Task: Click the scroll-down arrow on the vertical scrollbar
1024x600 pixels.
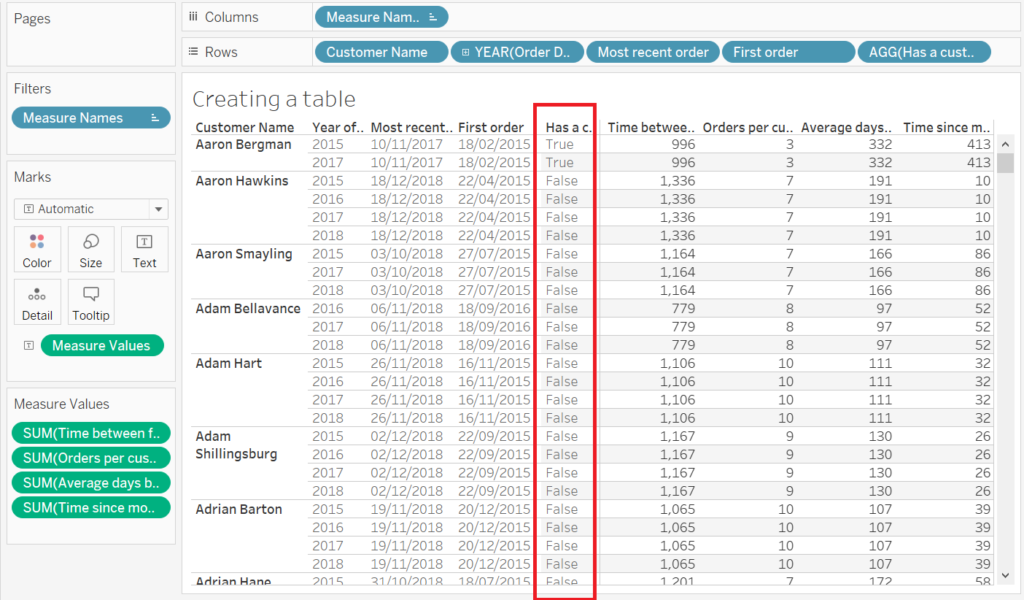Action: tap(1006, 574)
